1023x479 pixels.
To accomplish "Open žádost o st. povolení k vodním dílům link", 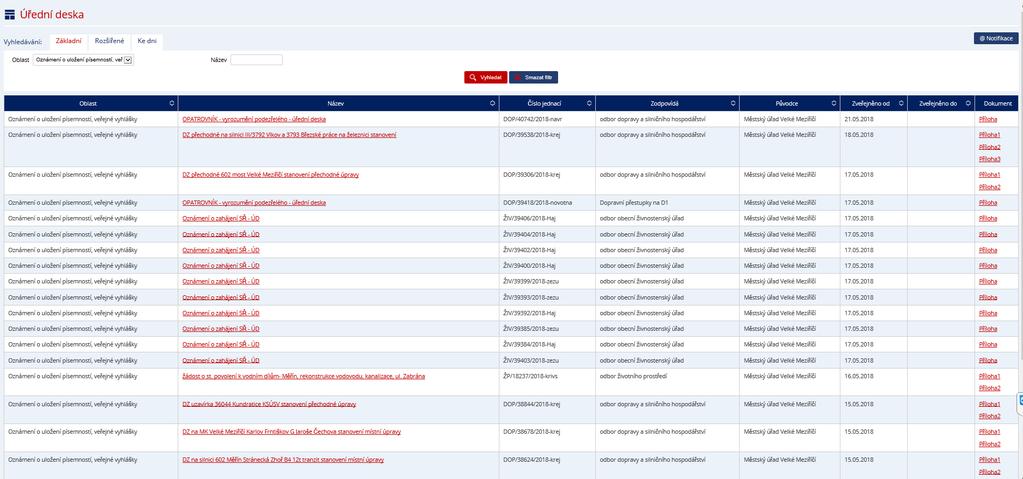I will pos(303,377).
